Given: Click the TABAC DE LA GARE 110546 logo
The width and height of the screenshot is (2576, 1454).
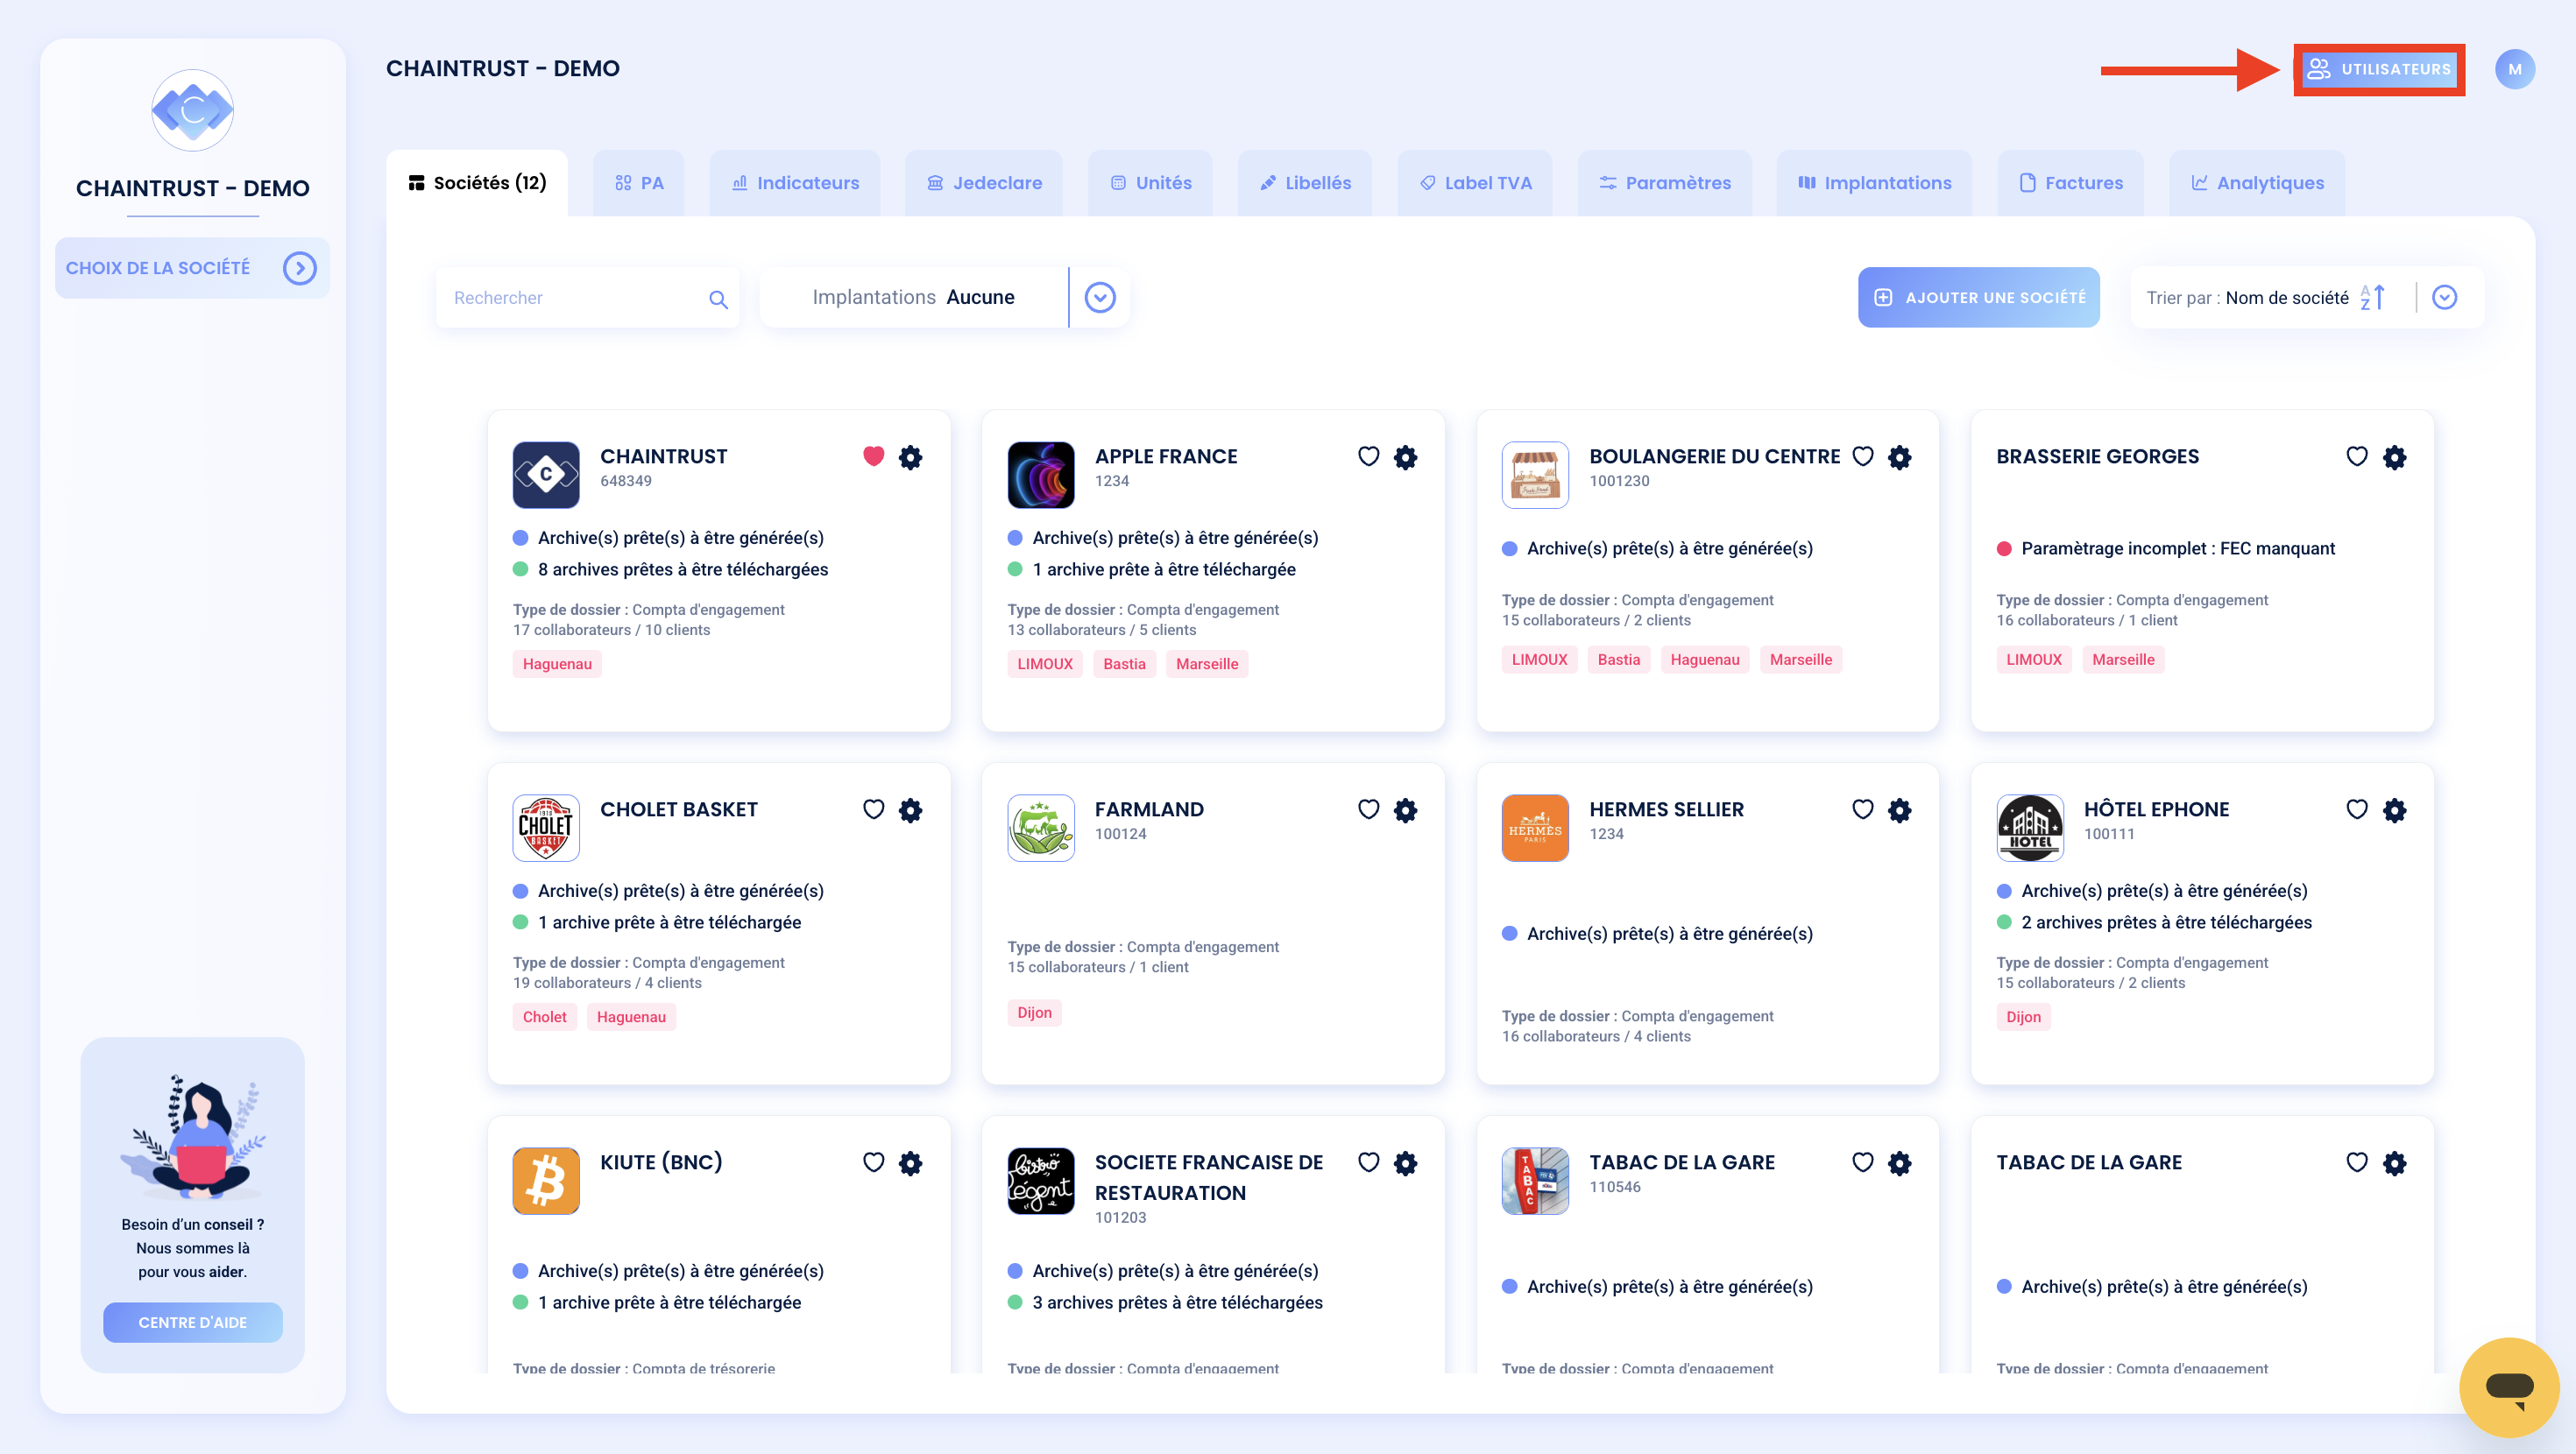Looking at the screenshot, I should 1535,1181.
